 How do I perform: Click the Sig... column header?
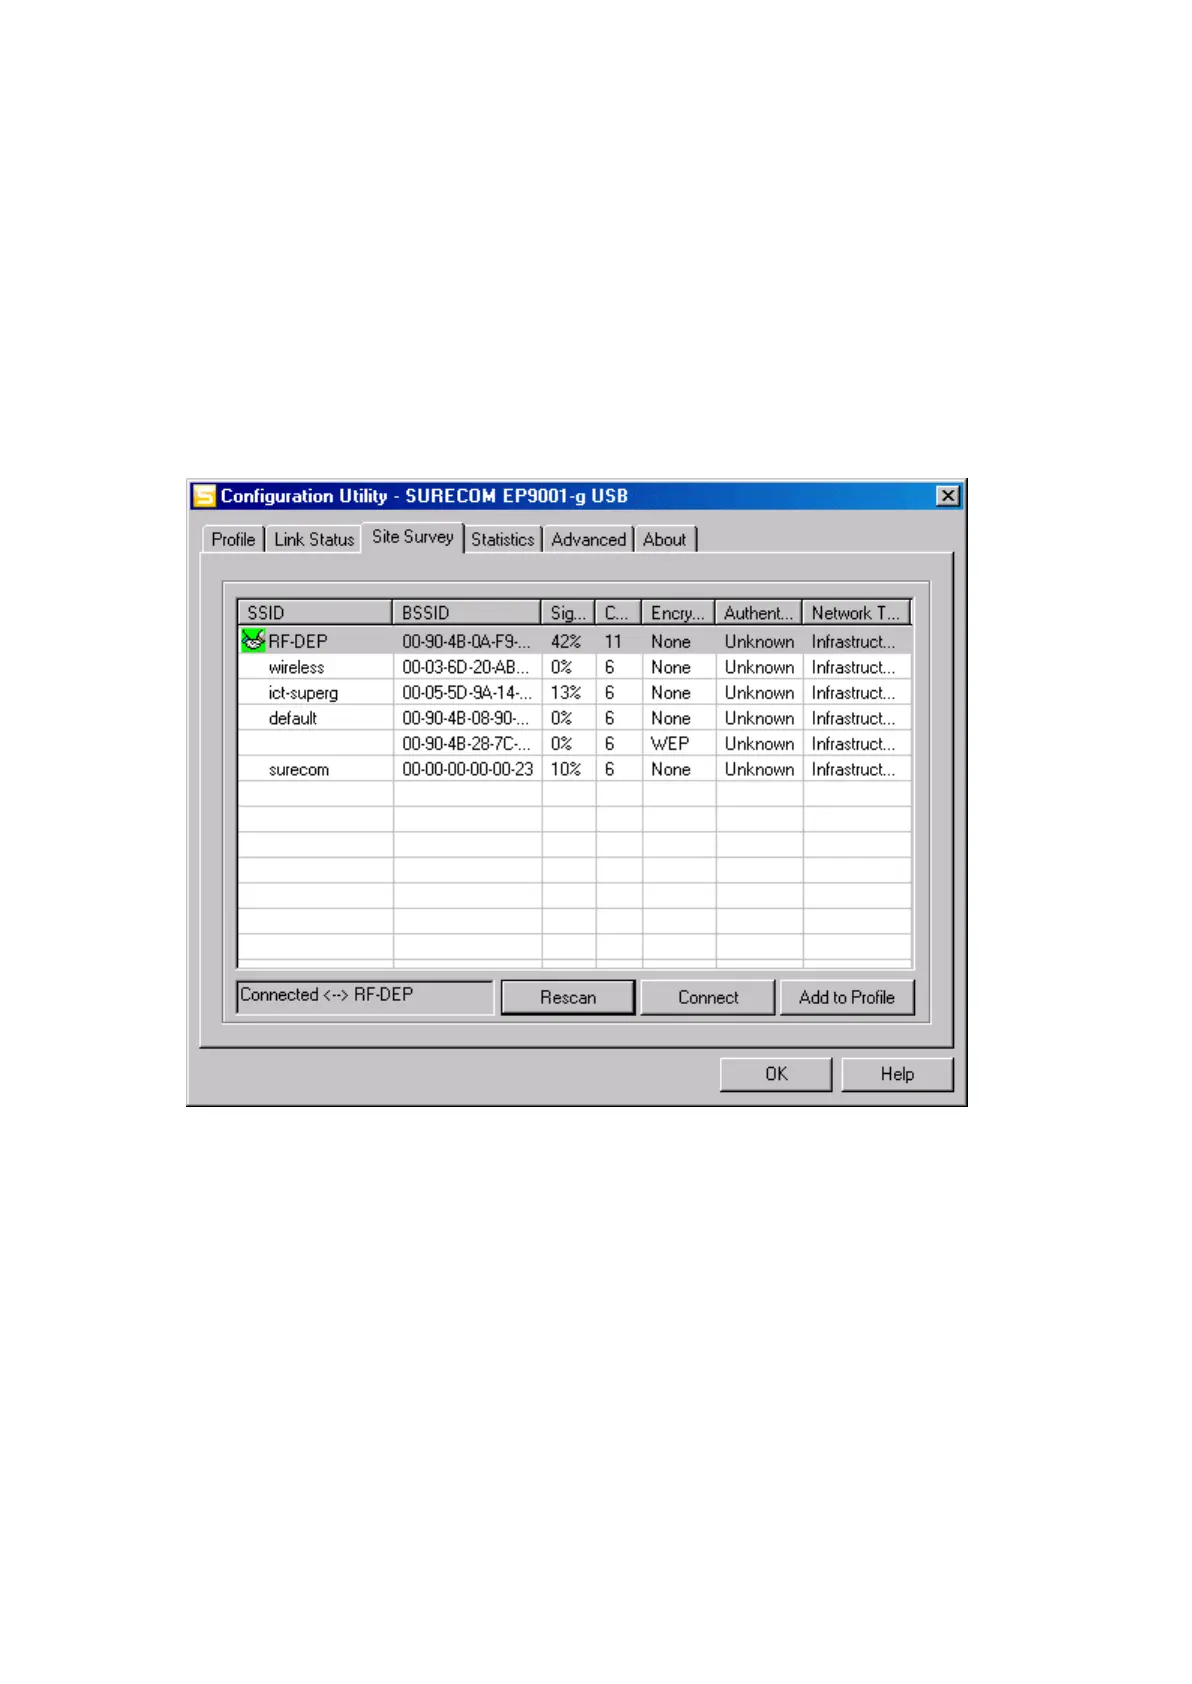coord(568,613)
